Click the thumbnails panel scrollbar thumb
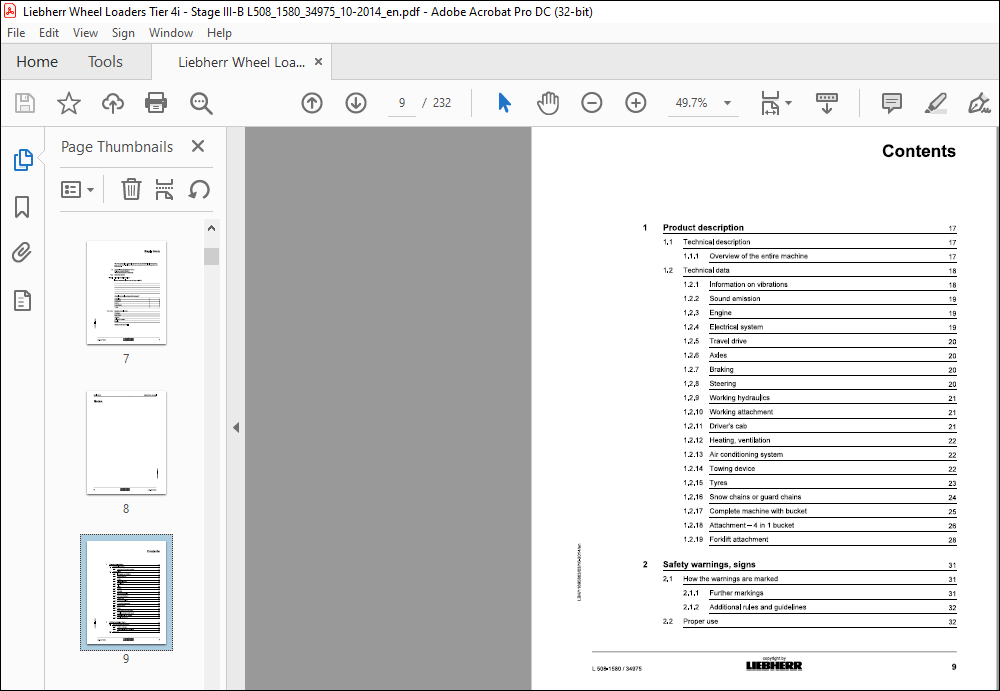Image resolution: width=1000 pixels, height=691 pixels. click(212, 256)
